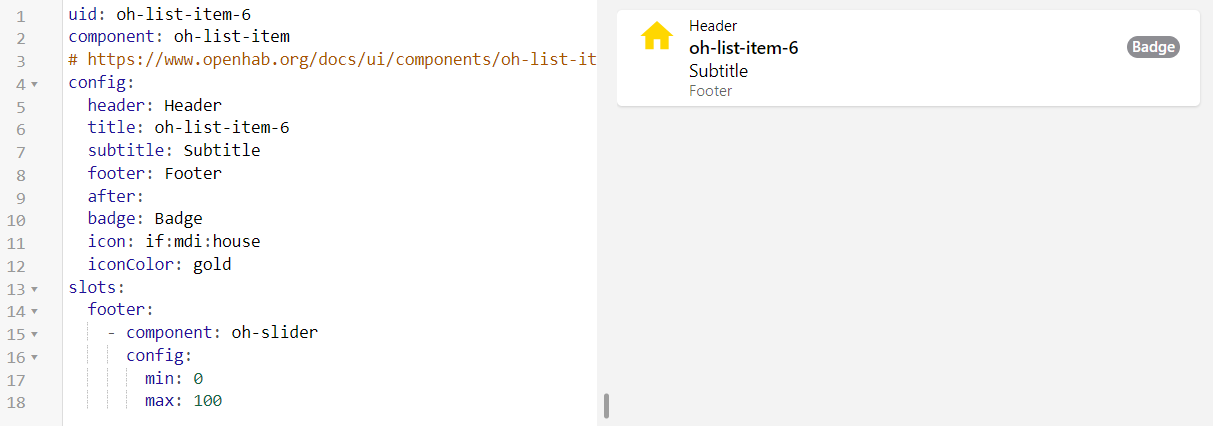
Task: Click the gold house icon in preview
Action: pos(657,36)
